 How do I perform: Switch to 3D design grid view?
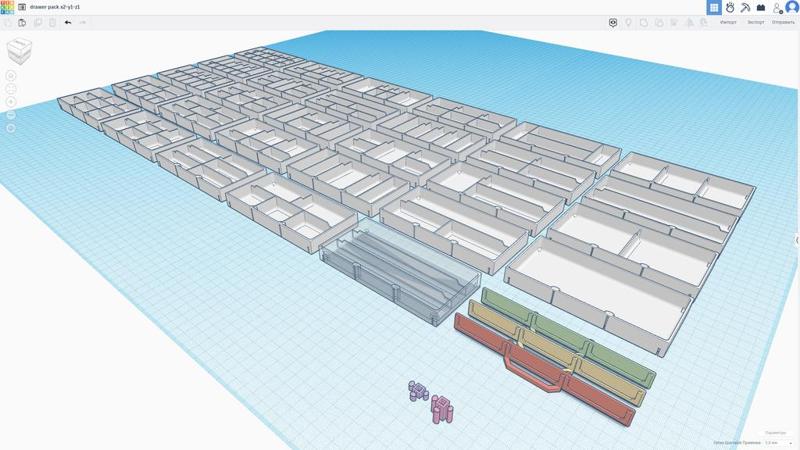[x=714, y=7]
